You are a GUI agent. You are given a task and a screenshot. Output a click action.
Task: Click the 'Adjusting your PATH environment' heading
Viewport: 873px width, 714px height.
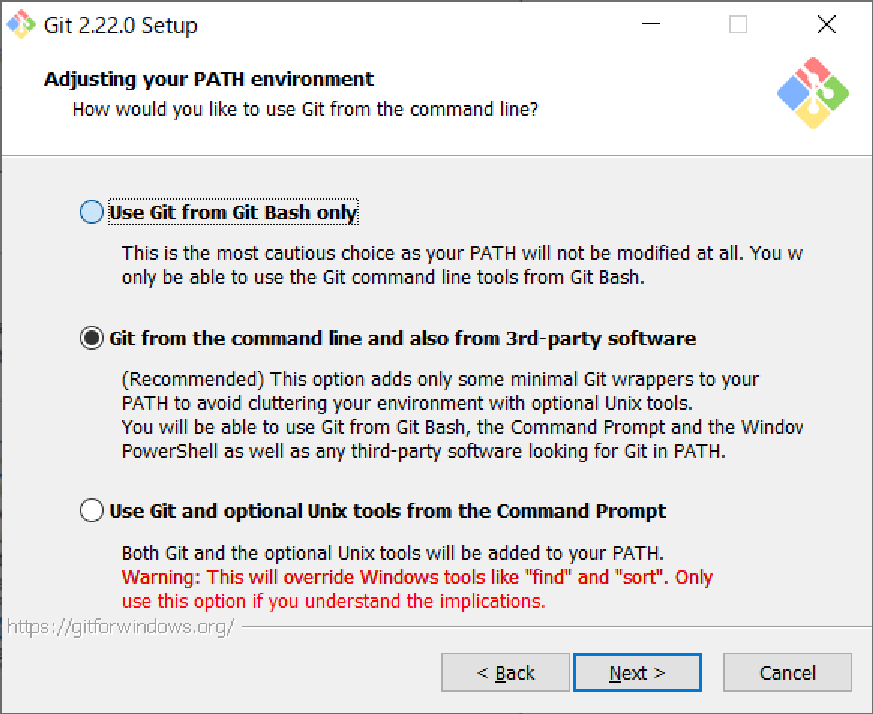click(209, 79)
